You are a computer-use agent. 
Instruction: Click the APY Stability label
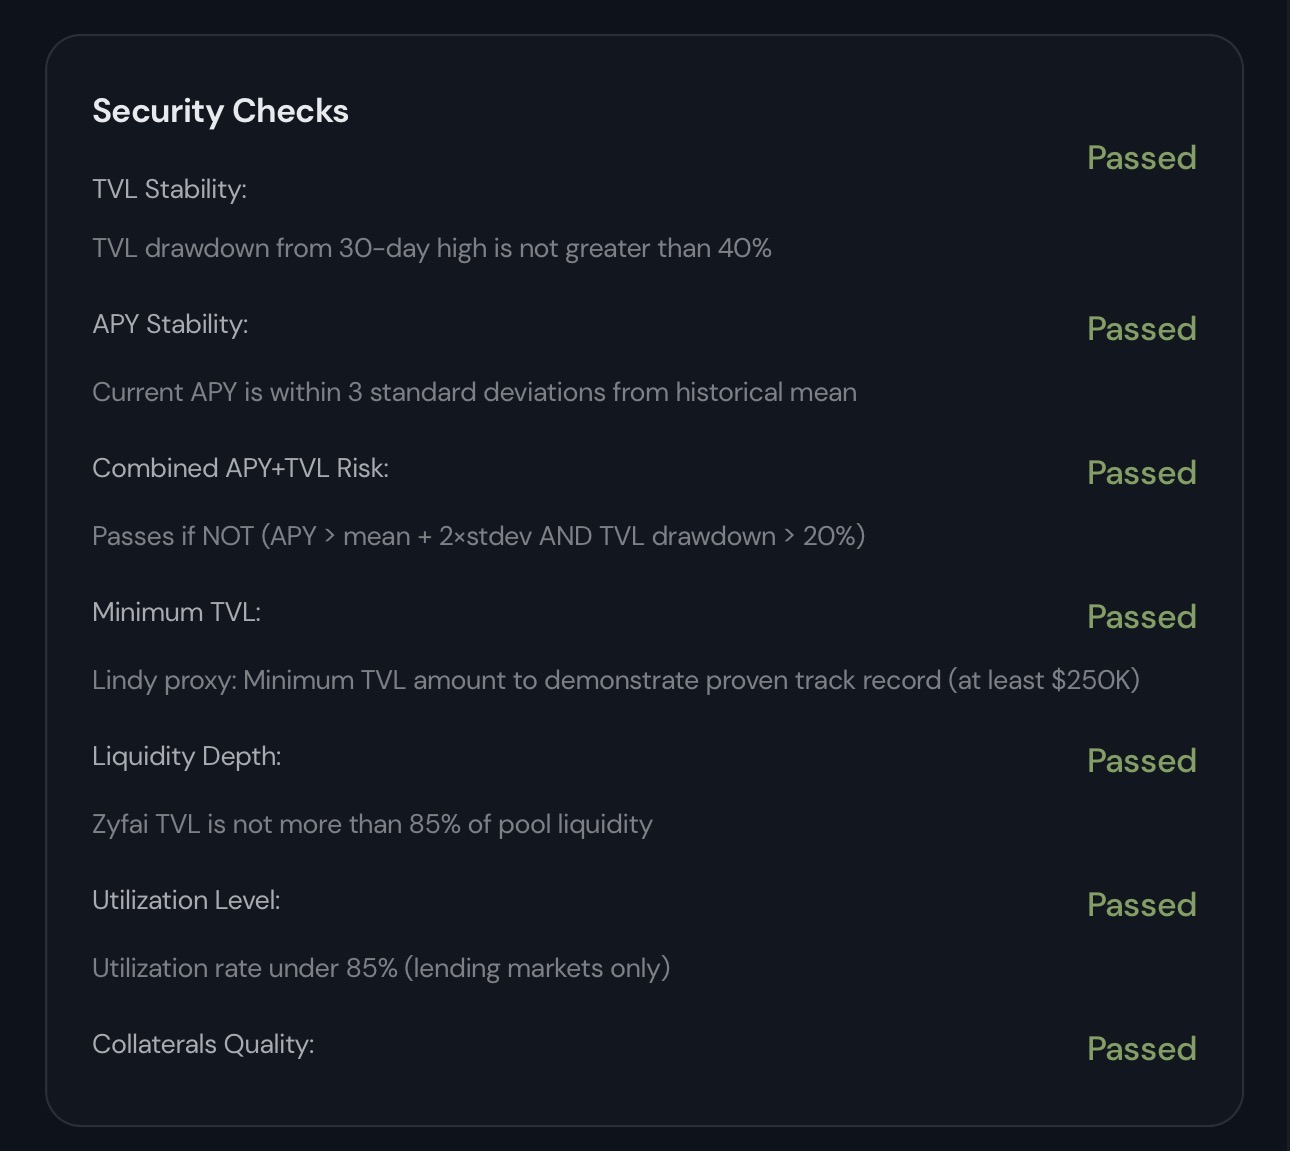[x=170, y=324]
